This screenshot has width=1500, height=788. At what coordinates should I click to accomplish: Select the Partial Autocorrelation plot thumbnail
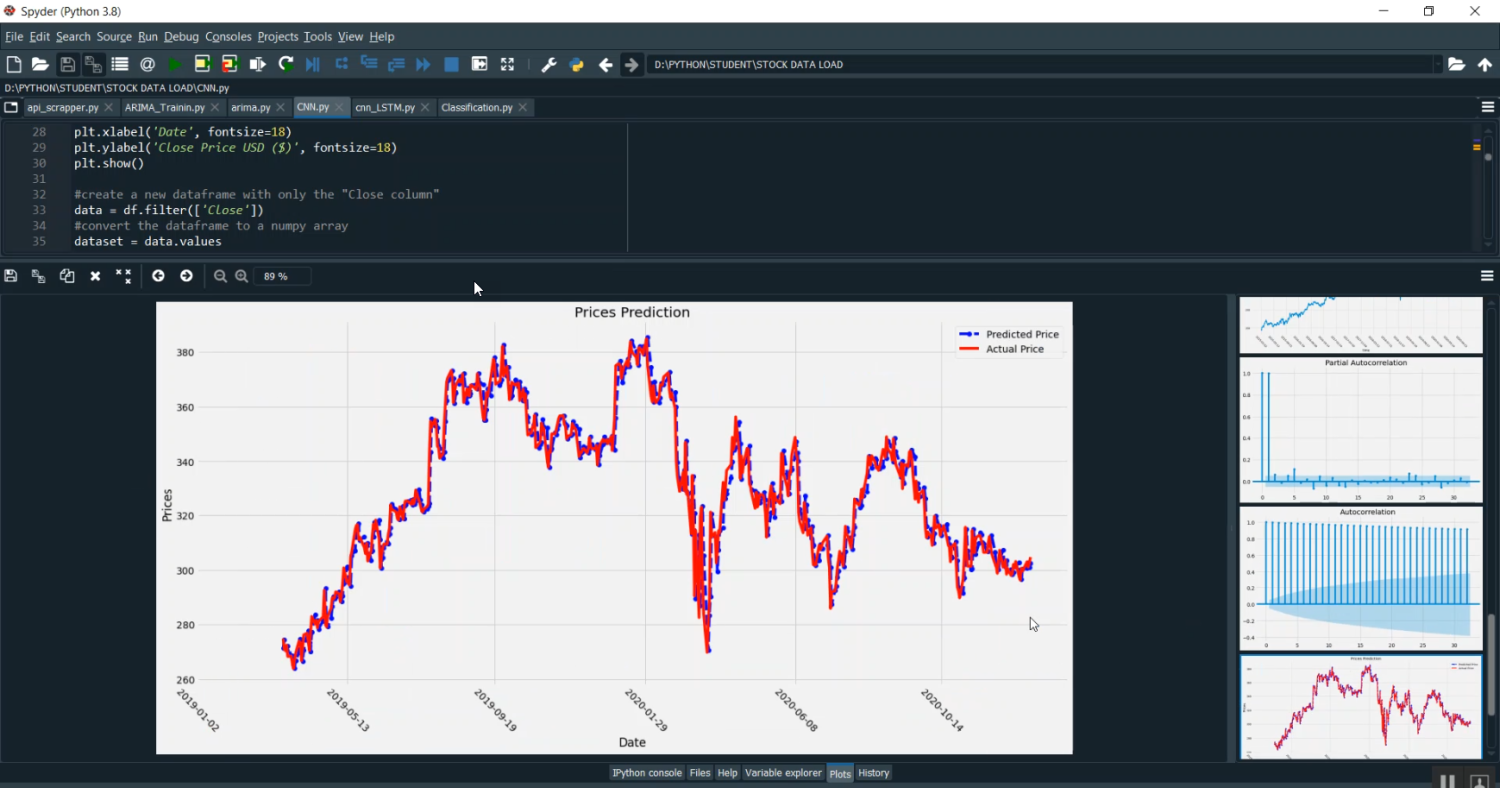(x=1360, y=430)
